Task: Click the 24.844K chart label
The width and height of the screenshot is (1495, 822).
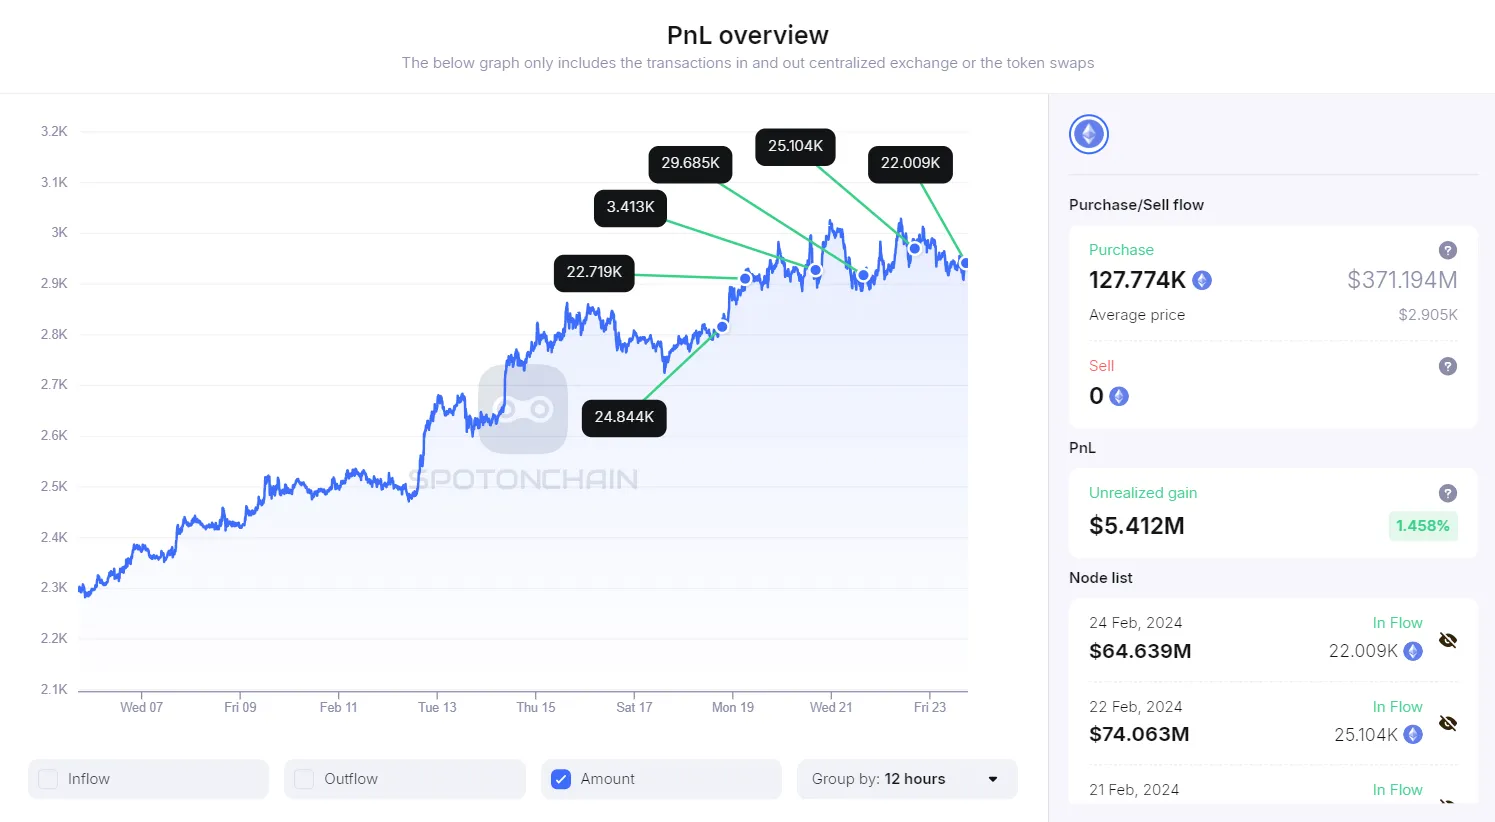Action: (624, 417)
